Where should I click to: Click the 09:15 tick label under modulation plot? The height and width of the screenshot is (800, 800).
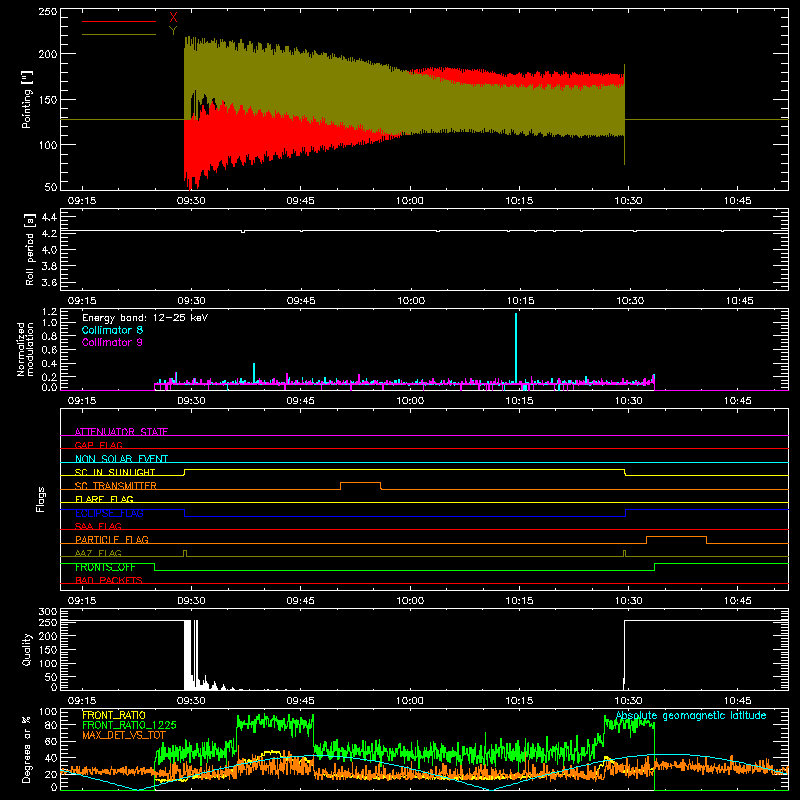(82, 401)
